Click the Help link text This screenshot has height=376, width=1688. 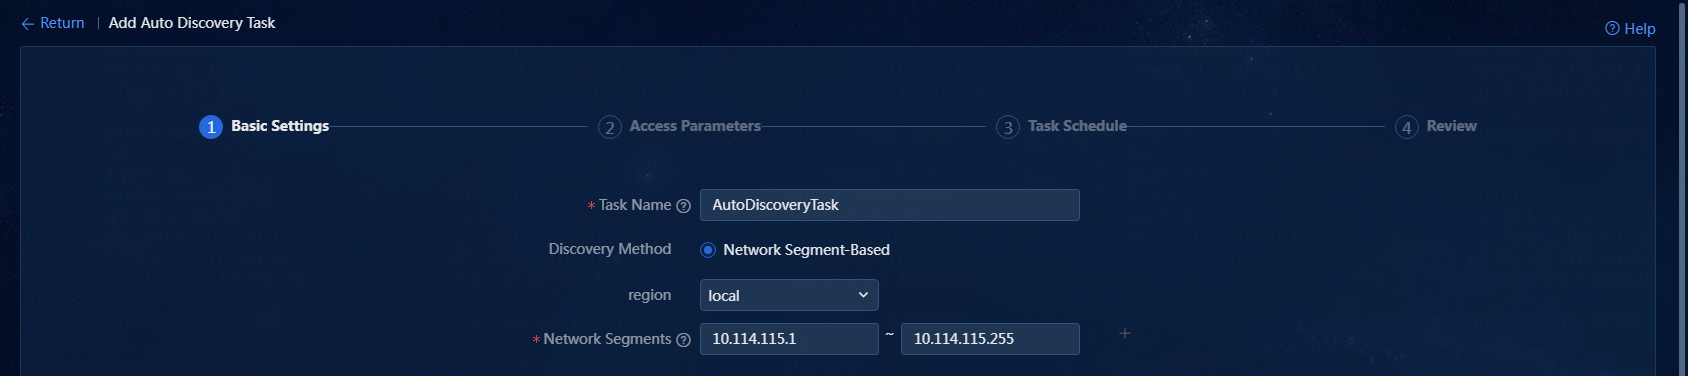coord(1639,29)
